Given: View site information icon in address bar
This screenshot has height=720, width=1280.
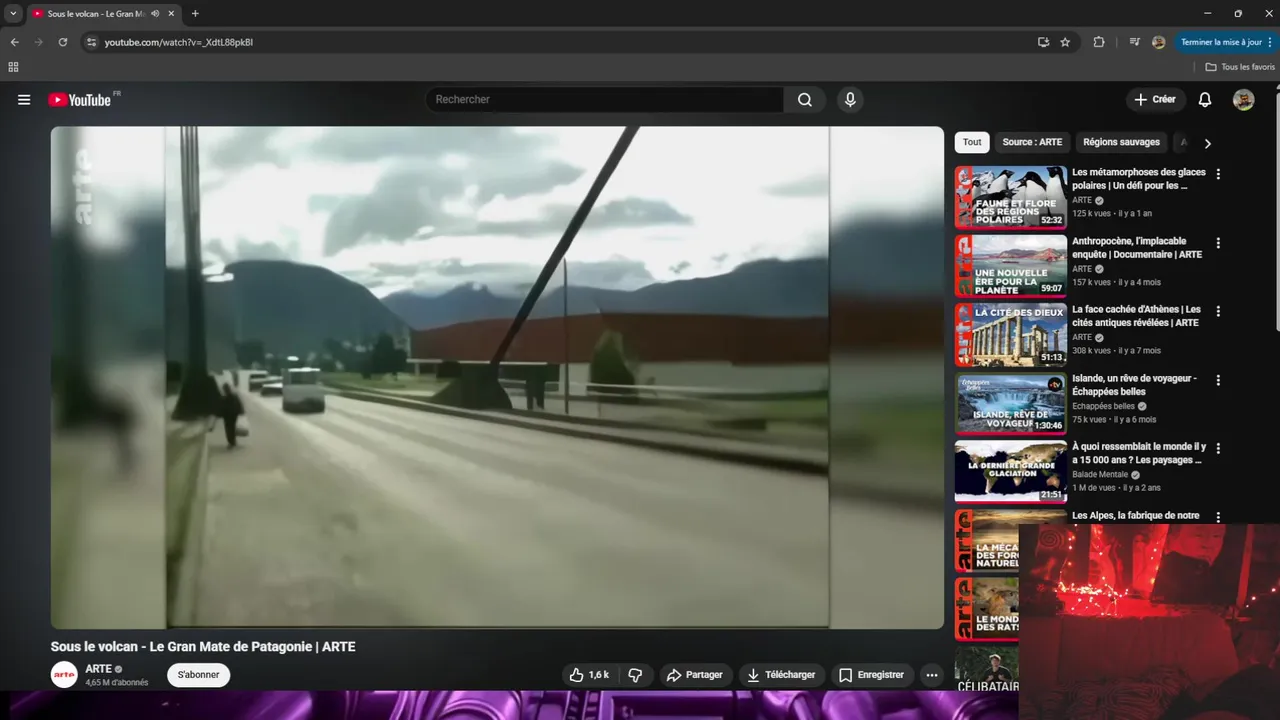Looking at the screenshot, I should click(x=91, y=42).
